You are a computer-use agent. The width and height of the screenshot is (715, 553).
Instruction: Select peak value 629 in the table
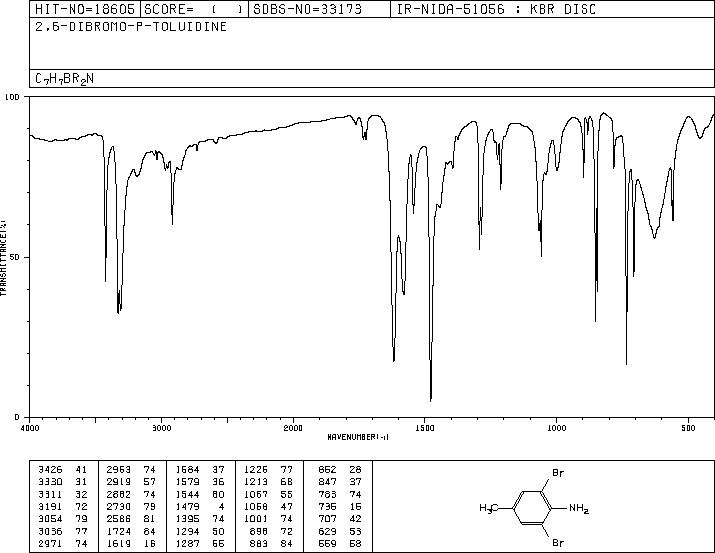click(x=327, y=531)
